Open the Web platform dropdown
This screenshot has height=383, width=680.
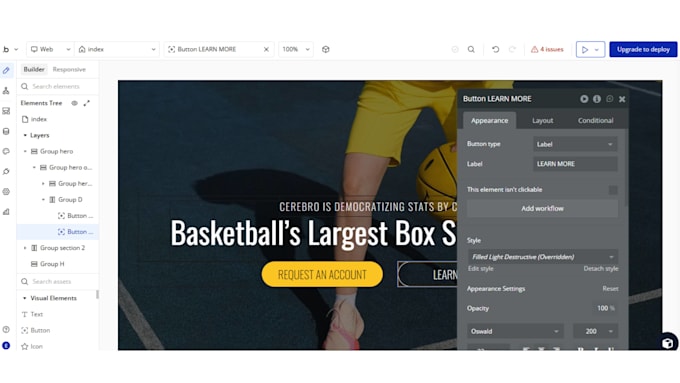pos(50,49)
